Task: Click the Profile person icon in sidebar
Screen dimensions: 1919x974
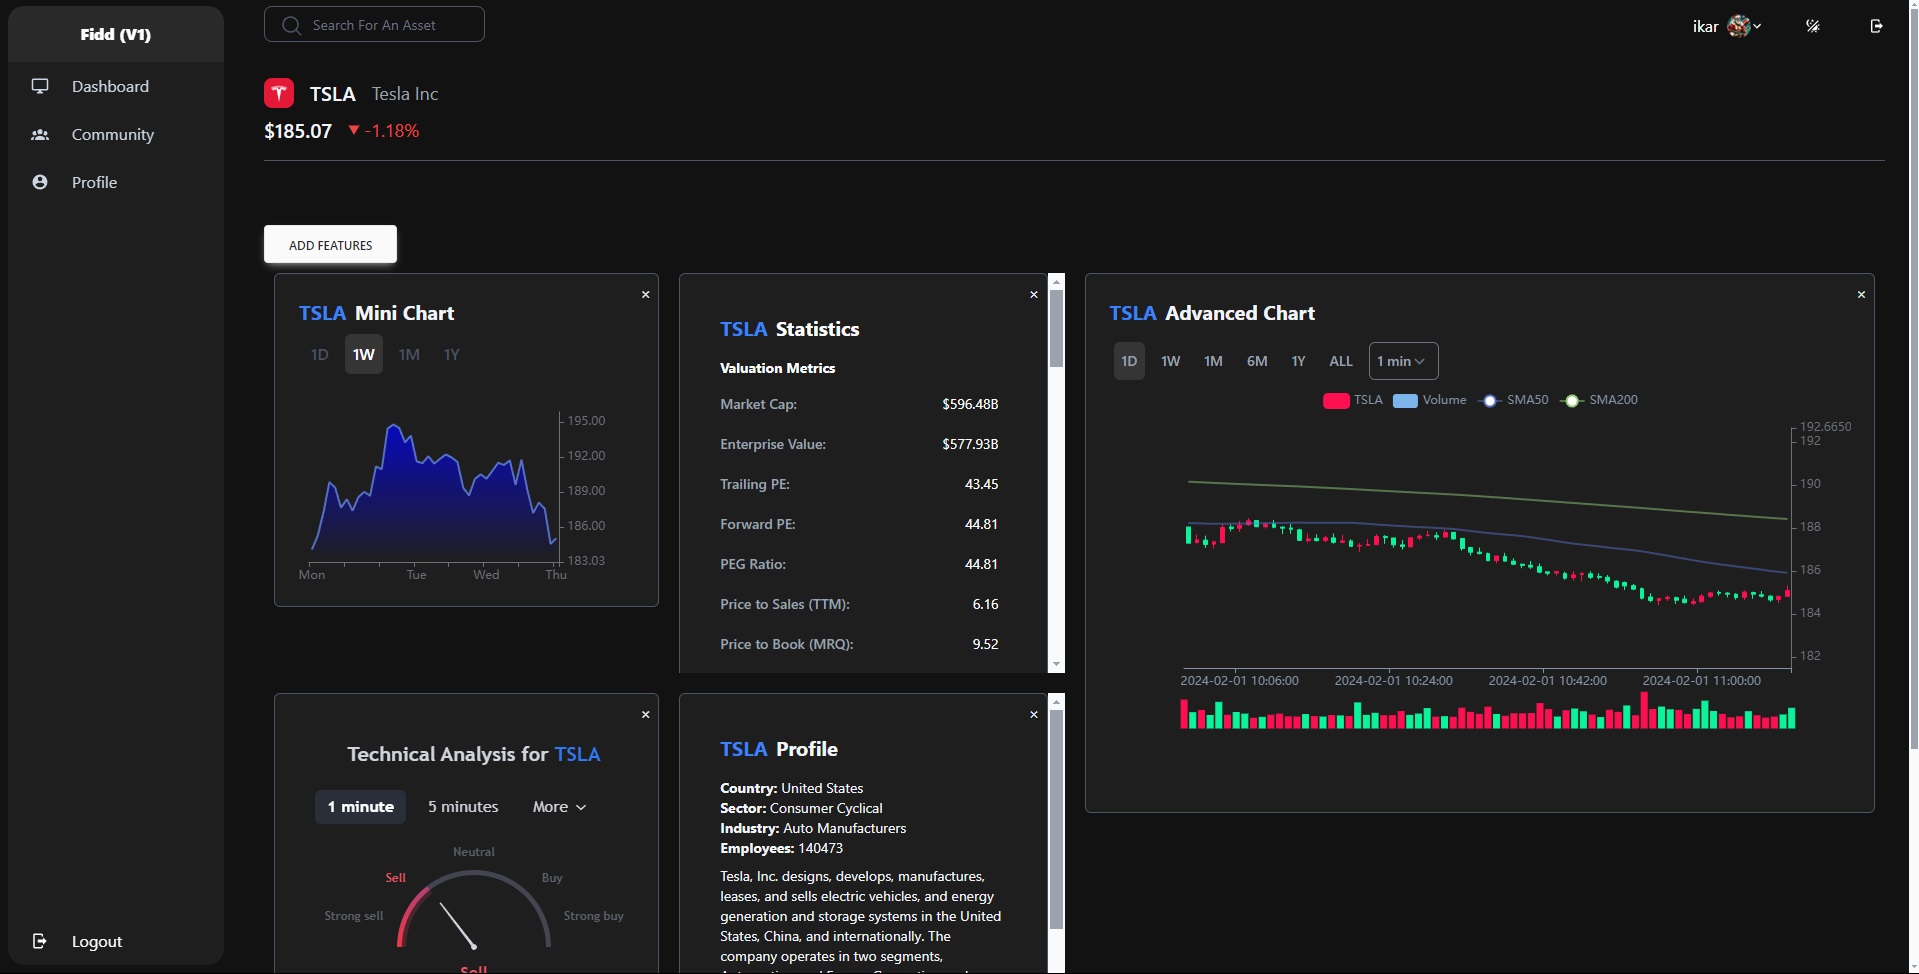Action: coord(40,182)
